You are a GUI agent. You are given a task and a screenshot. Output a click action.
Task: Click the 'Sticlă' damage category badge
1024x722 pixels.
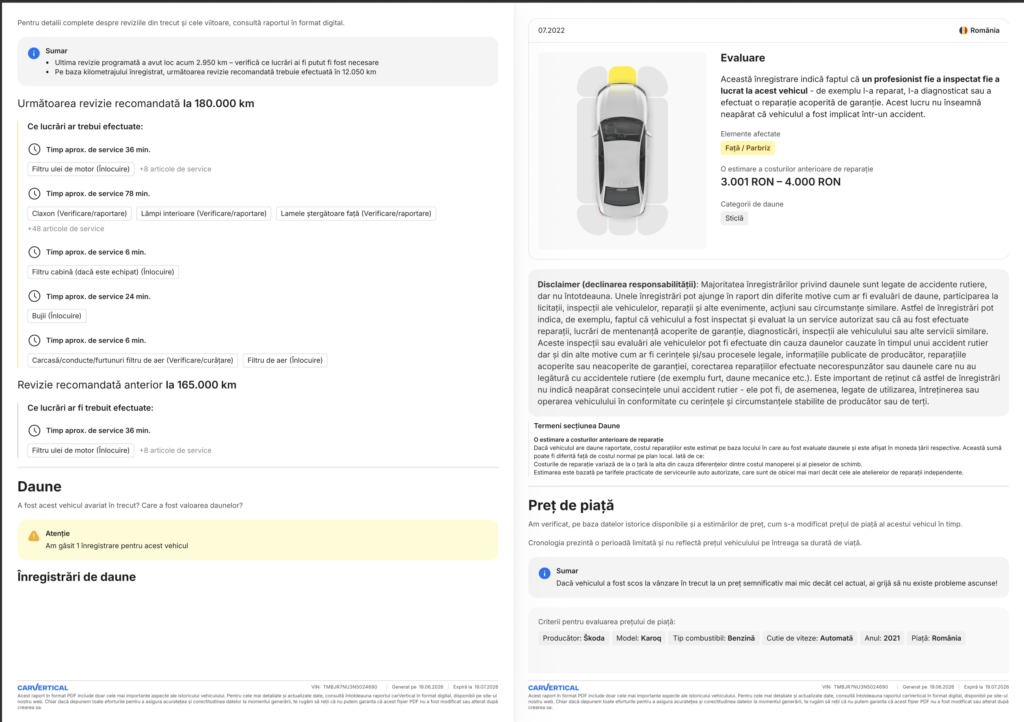tap(734, 219)
